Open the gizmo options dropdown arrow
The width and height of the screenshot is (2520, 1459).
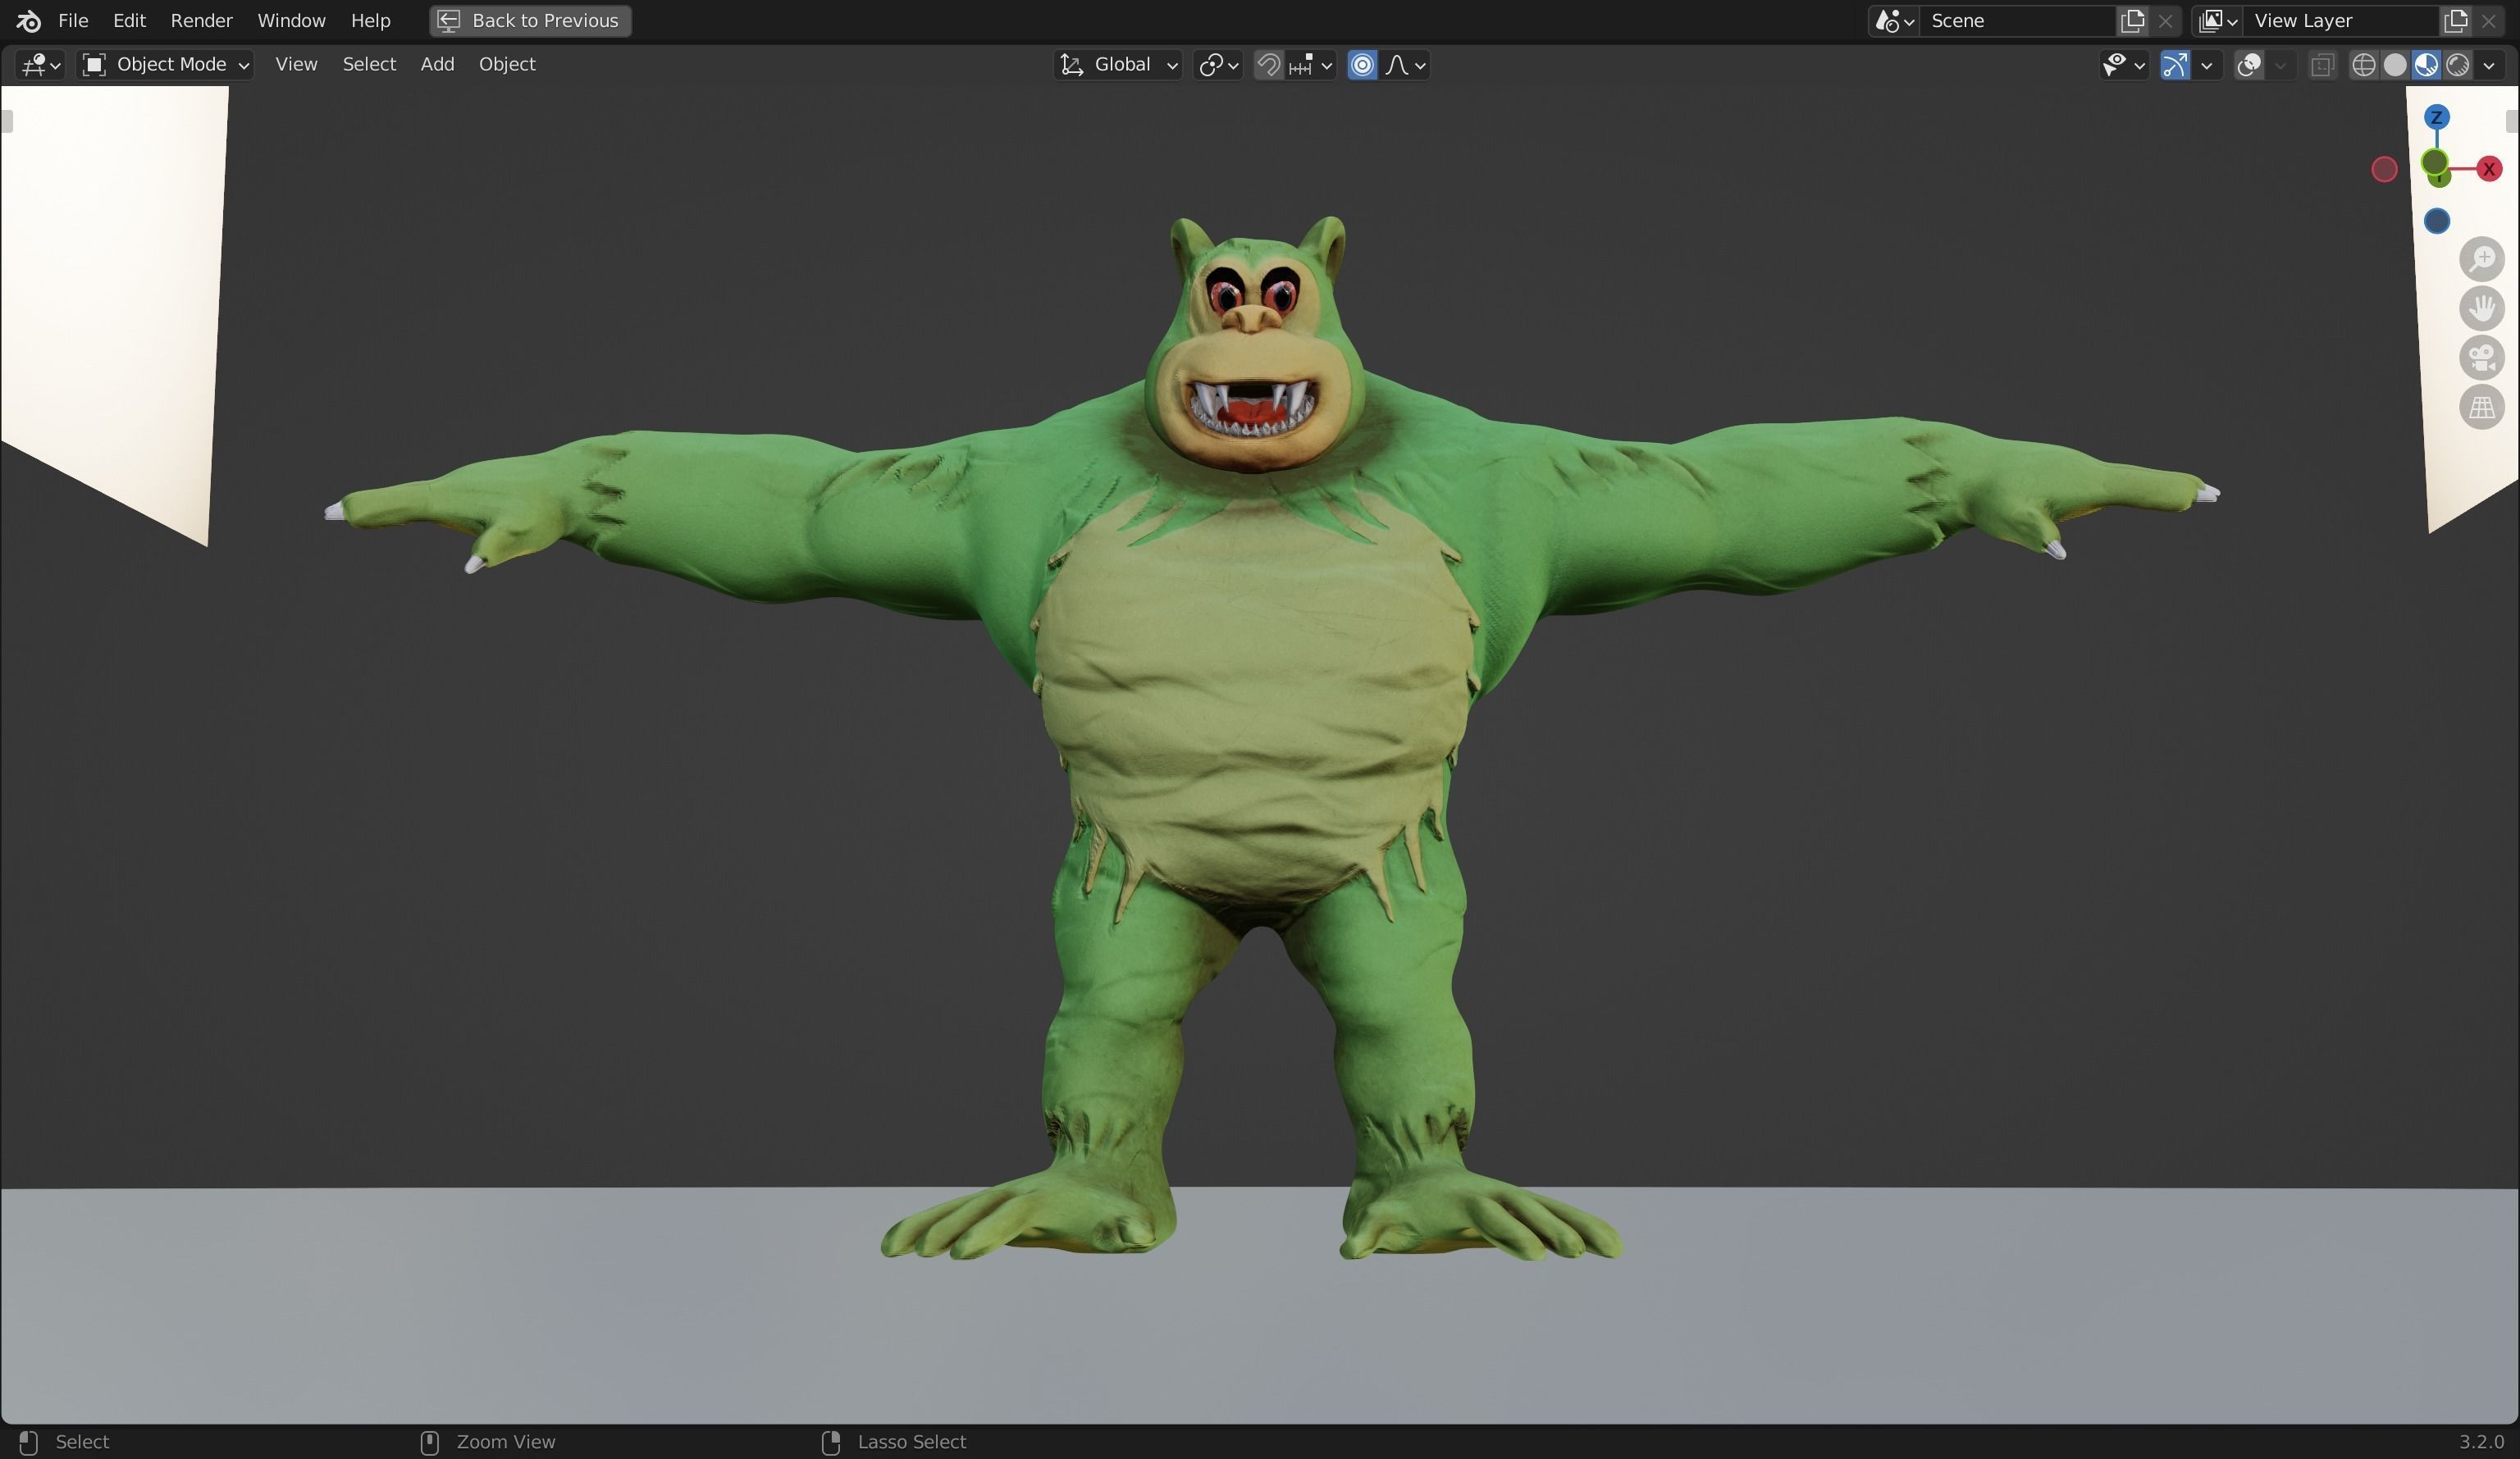(x=2207, y=65)
